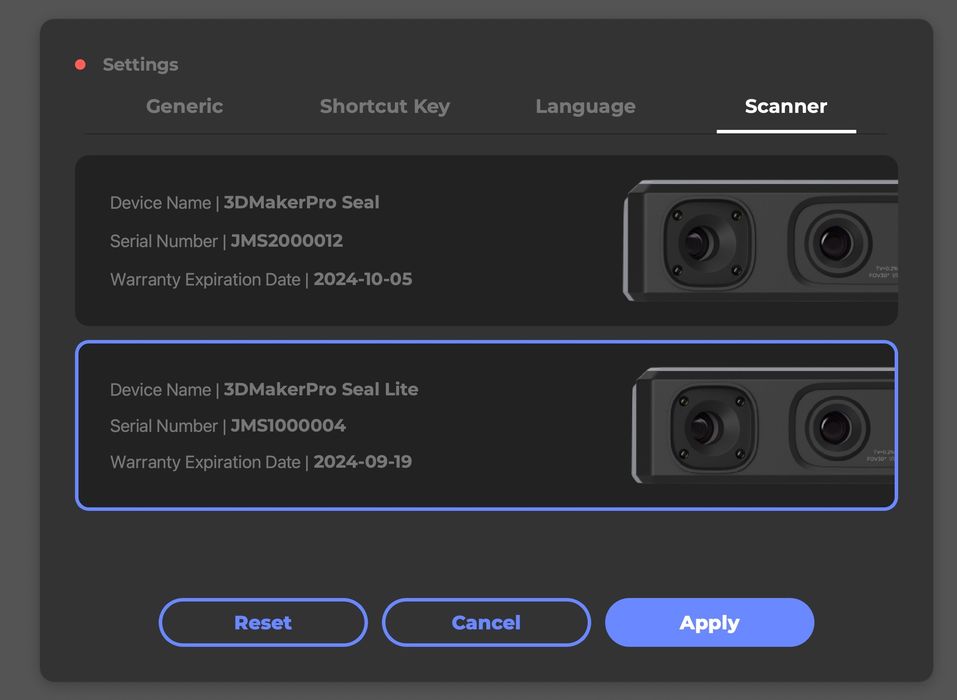
Task: Click left camera lens on Seal image
Action: [x=699, y=242]
